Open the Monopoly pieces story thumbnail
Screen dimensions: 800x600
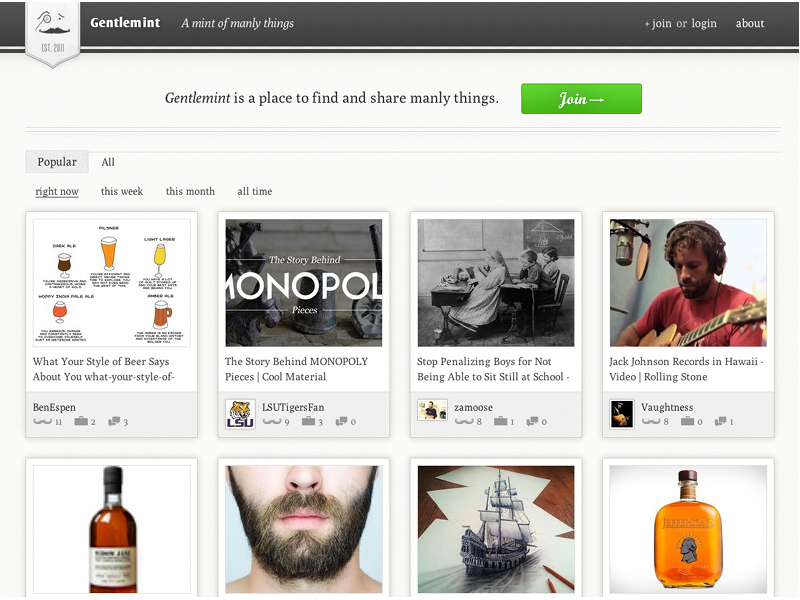[304, 283]
